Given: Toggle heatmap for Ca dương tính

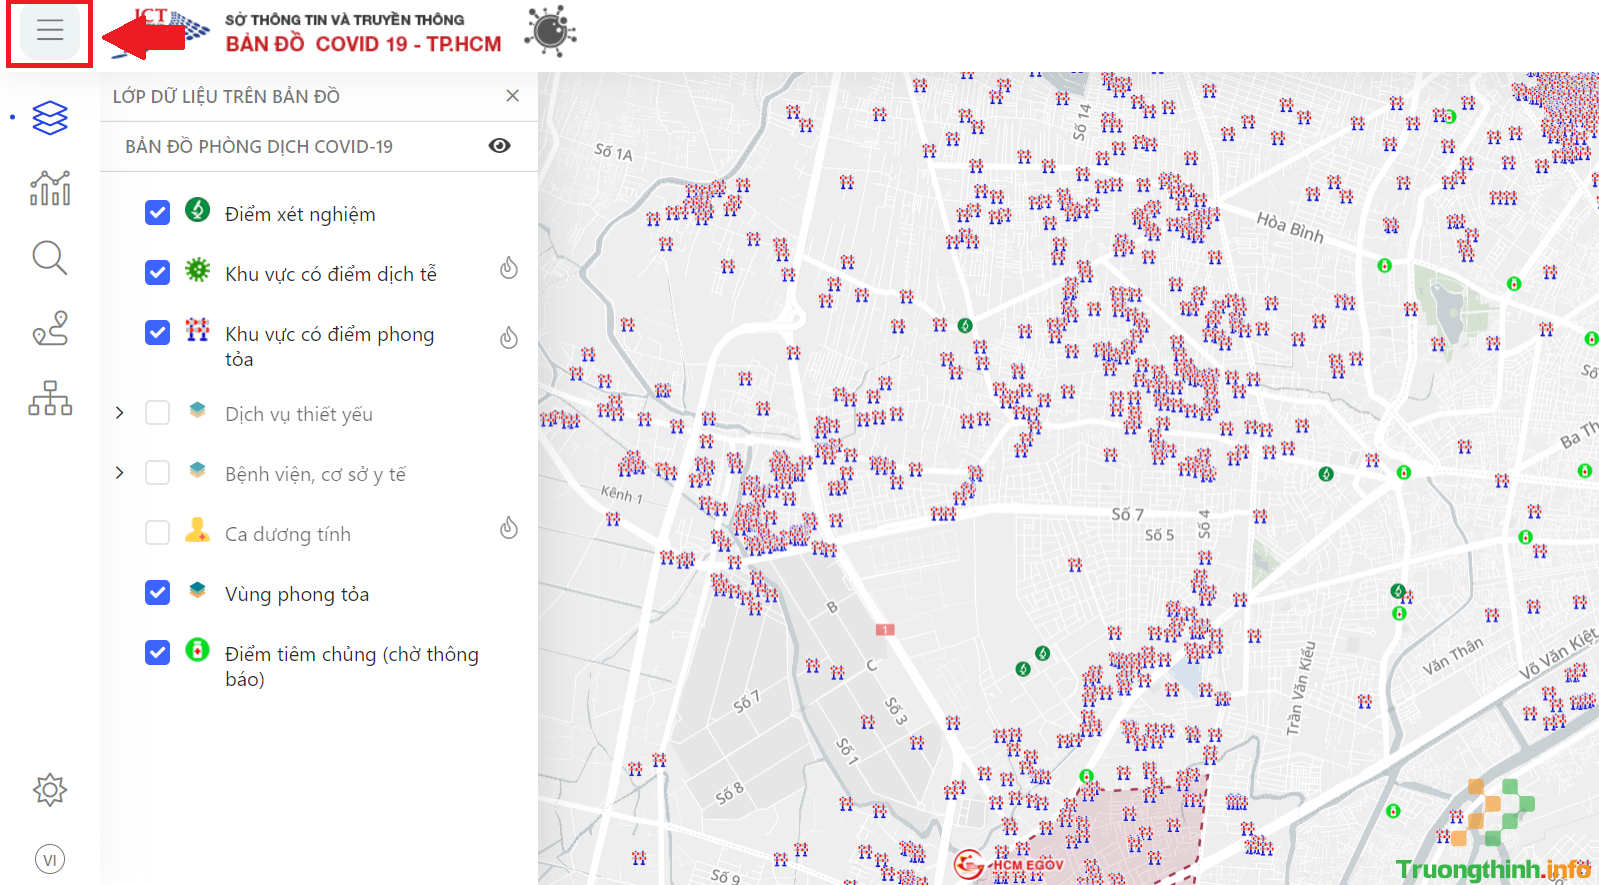Looking at the screenshot, I should point(509,527).
